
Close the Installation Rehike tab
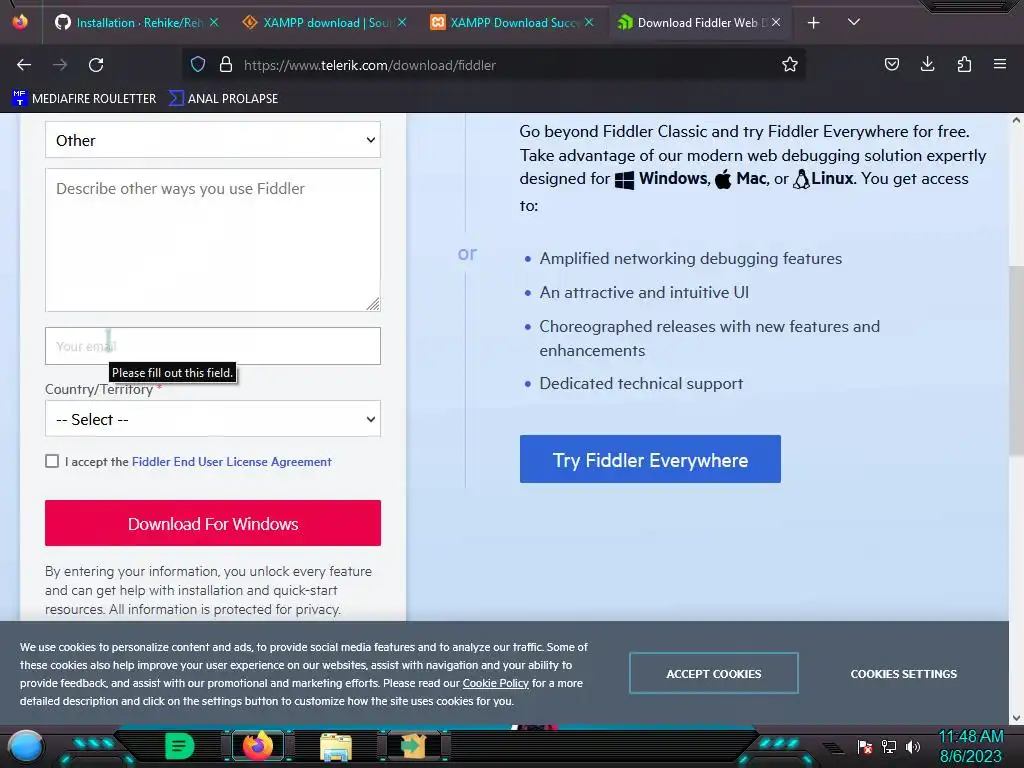(214, 22)
